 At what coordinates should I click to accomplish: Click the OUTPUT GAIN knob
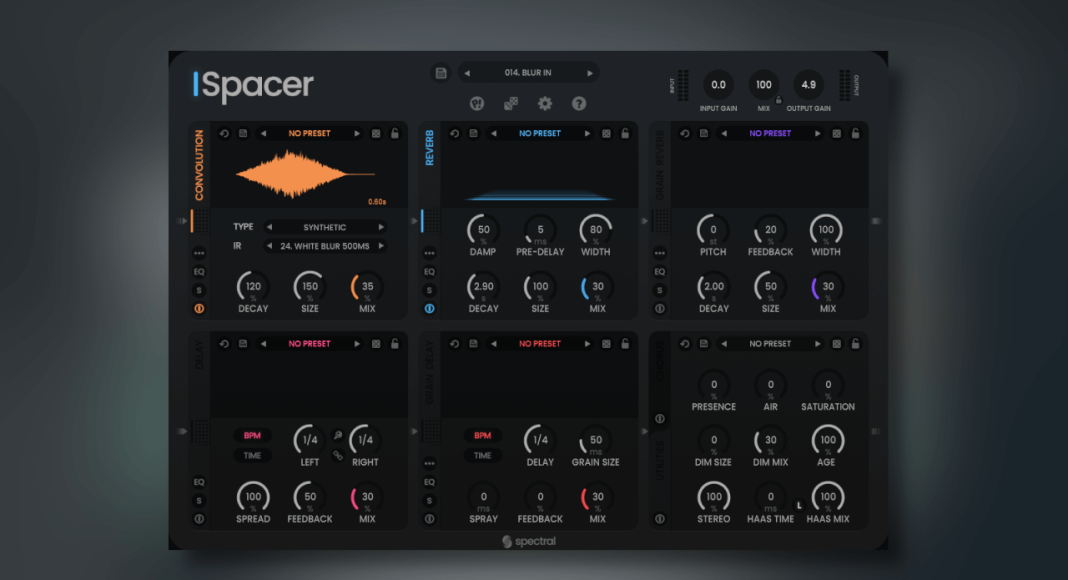(x=808, y=85)
